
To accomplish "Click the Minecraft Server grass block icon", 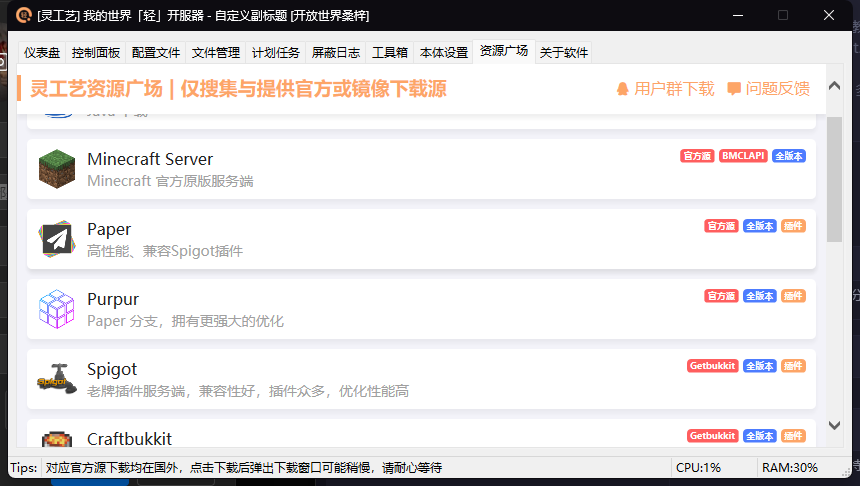I will point(57,169).
